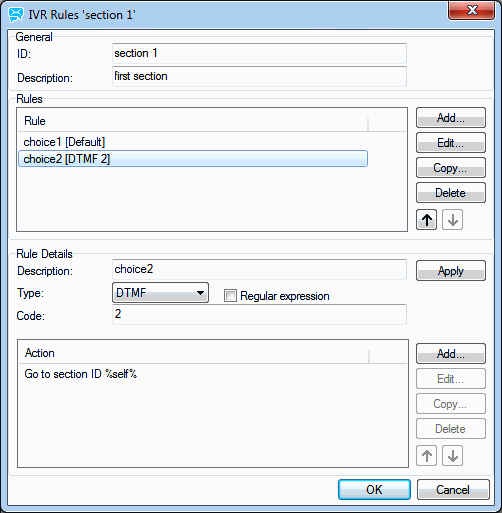This screenshot has width=502, height=513.
Task: Move action up with arrow icon
Action: pos(426,455)
